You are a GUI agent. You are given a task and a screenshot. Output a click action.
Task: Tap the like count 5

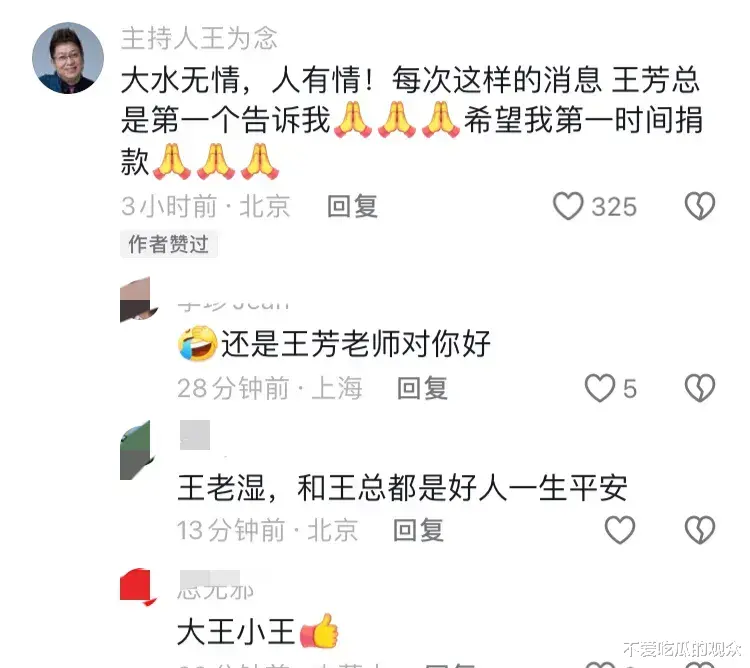[630, 388]
